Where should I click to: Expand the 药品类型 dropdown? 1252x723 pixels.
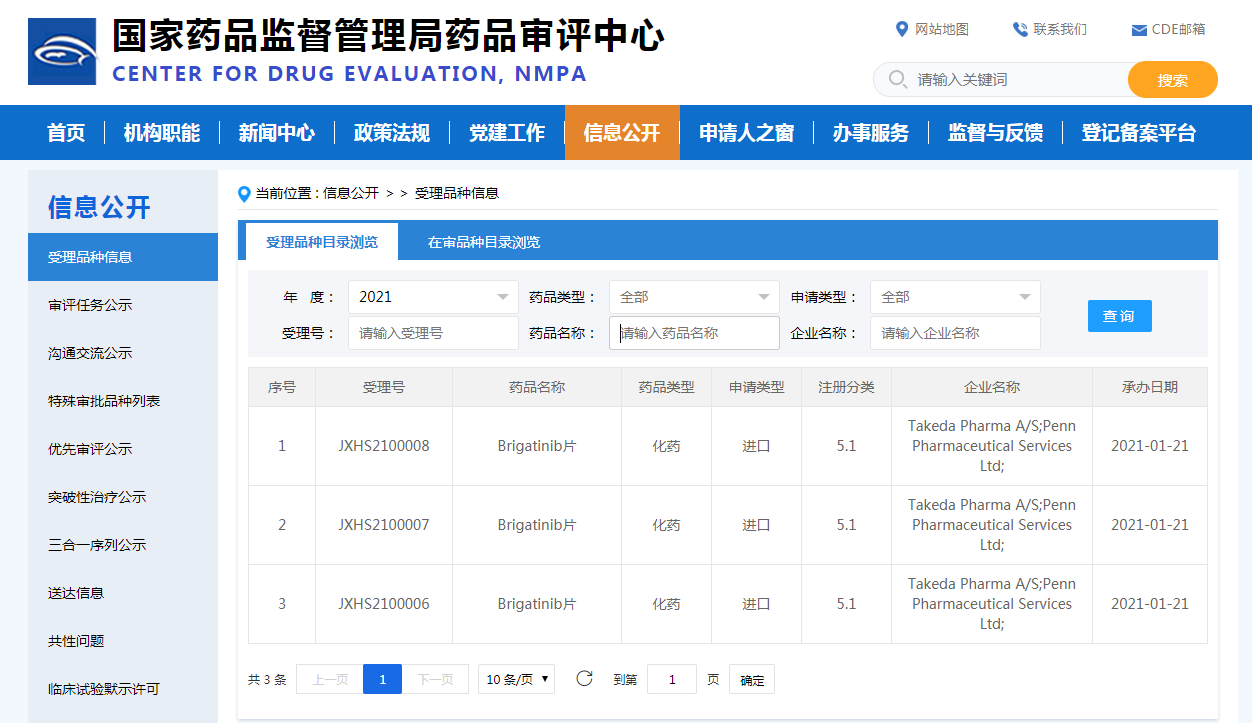(x=694, y=297)
